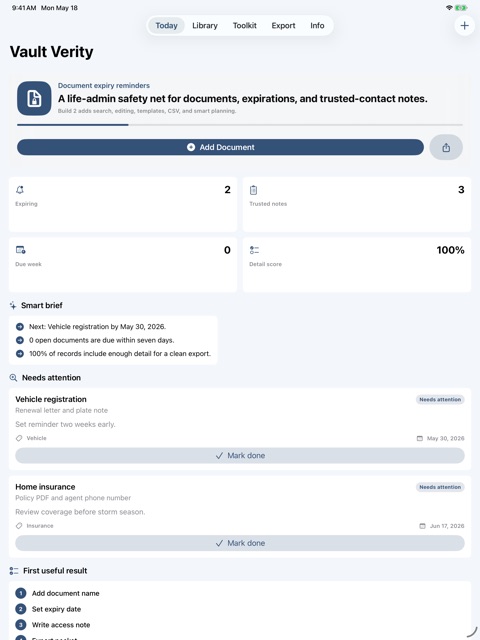The width and height of the screenshot is (480, 640).
Task: Click the share icon beside Add Document
Action: (x=446, y=147)
